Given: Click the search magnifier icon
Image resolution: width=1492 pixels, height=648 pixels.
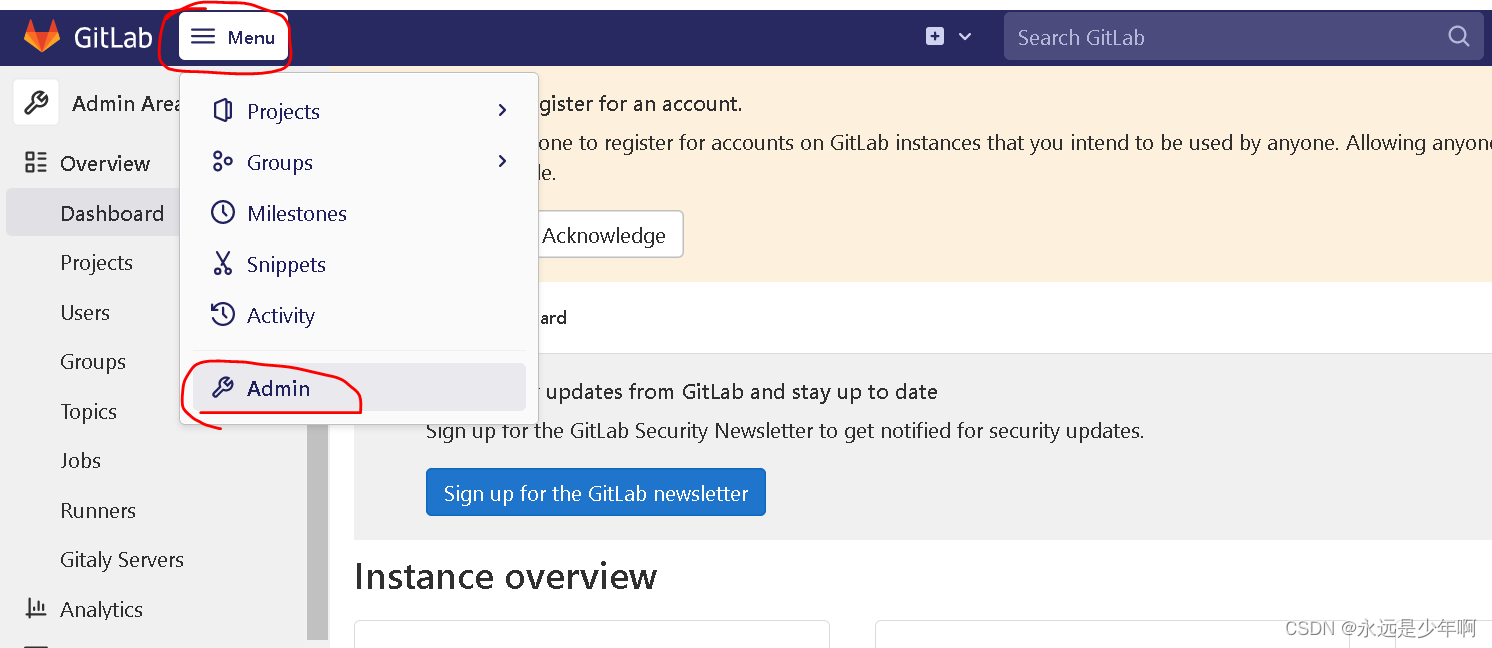Looking at the screenshot, I should (1458, 37).
